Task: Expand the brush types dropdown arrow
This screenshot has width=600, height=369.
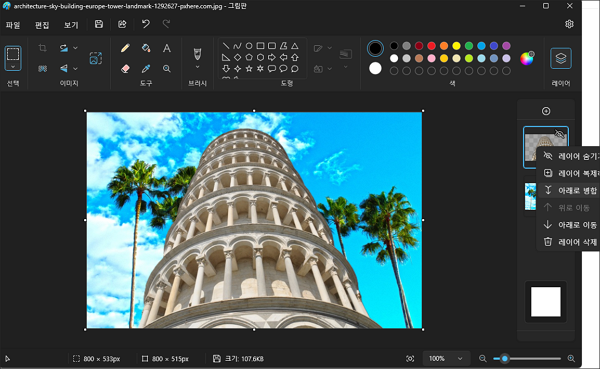Action: pos(197,67)
